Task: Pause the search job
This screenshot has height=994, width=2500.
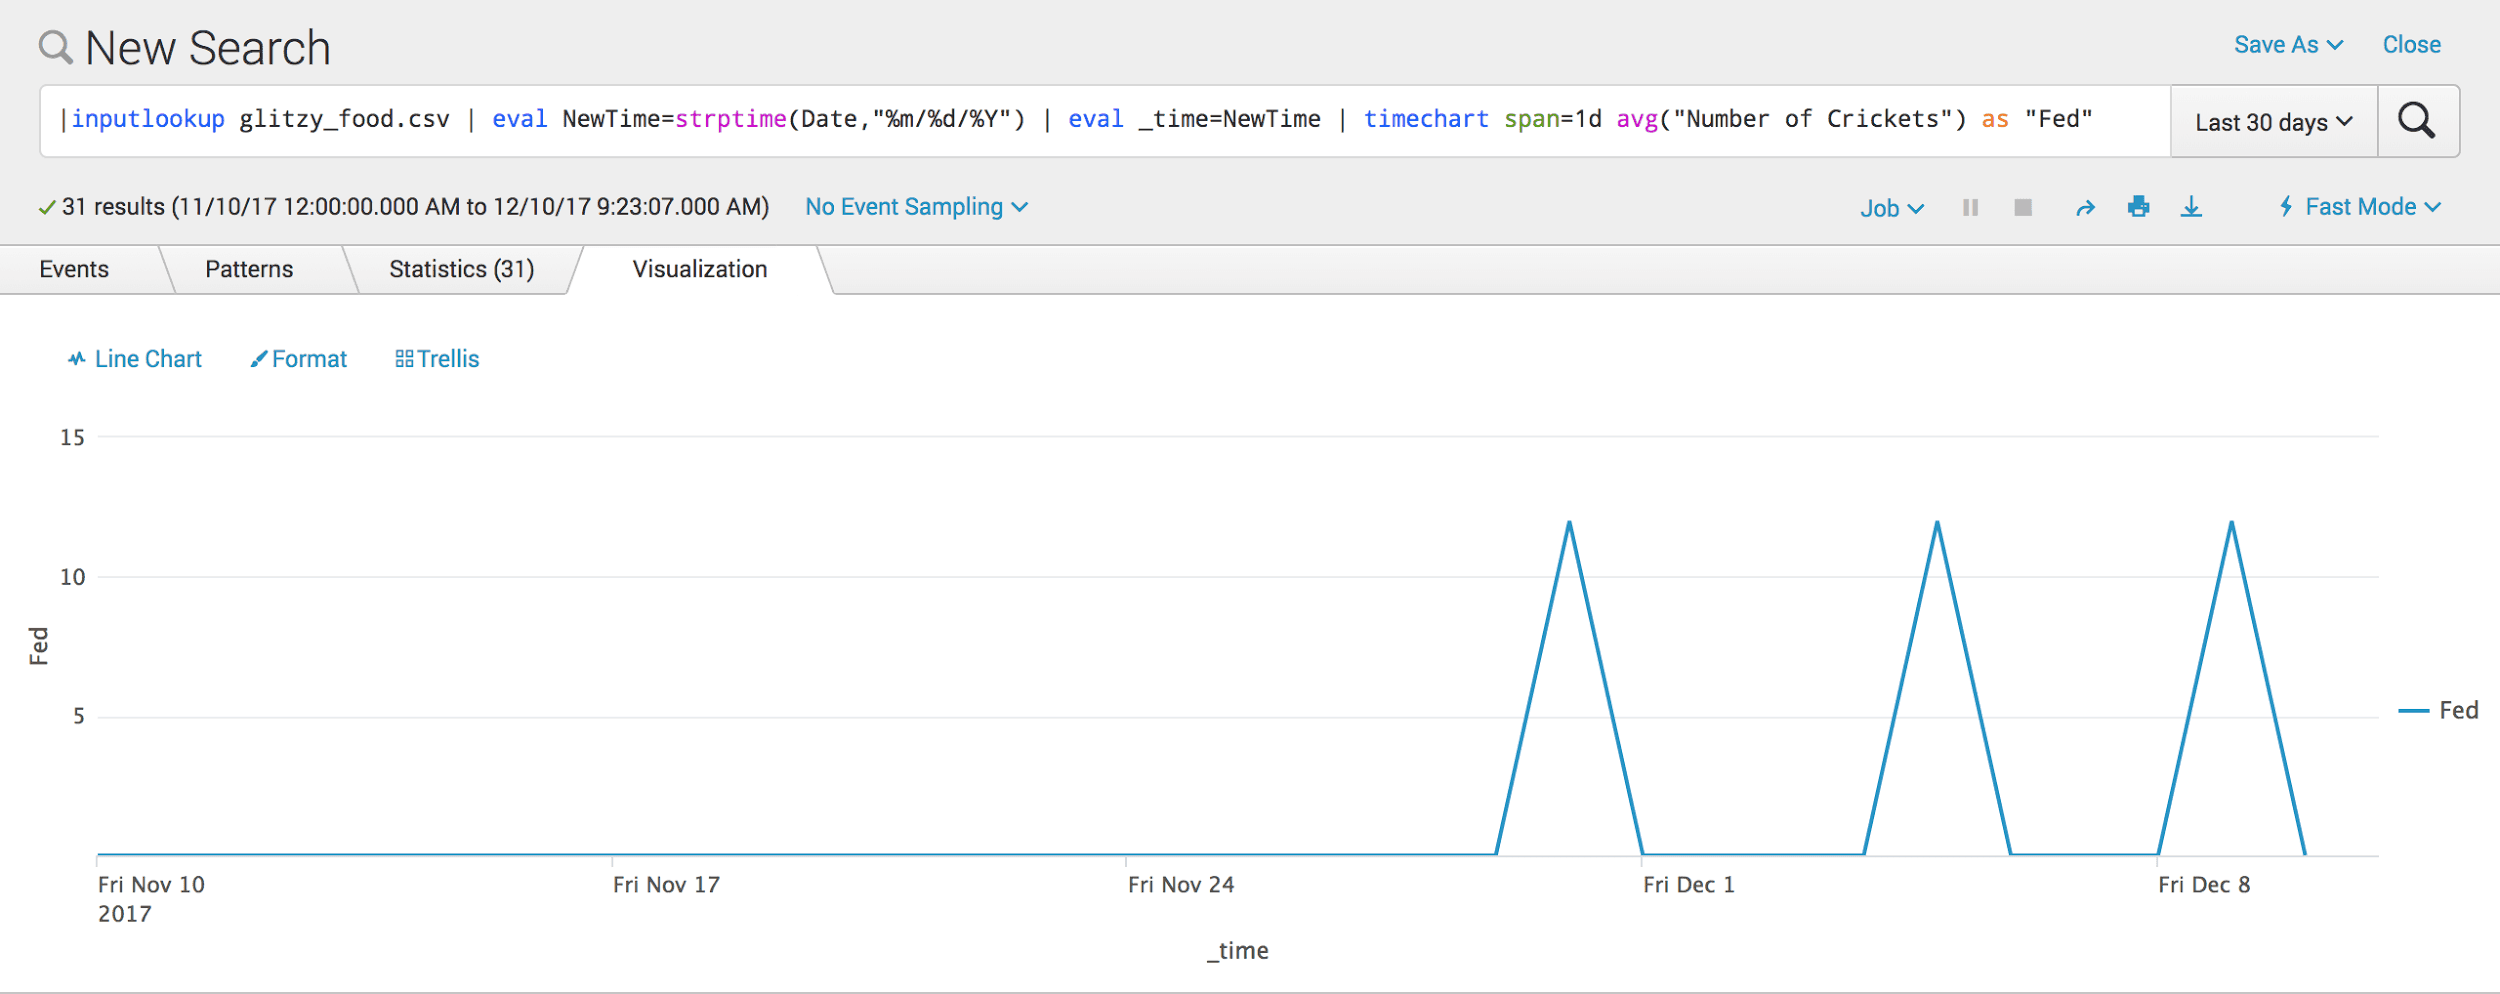Action: [1970, 207]
